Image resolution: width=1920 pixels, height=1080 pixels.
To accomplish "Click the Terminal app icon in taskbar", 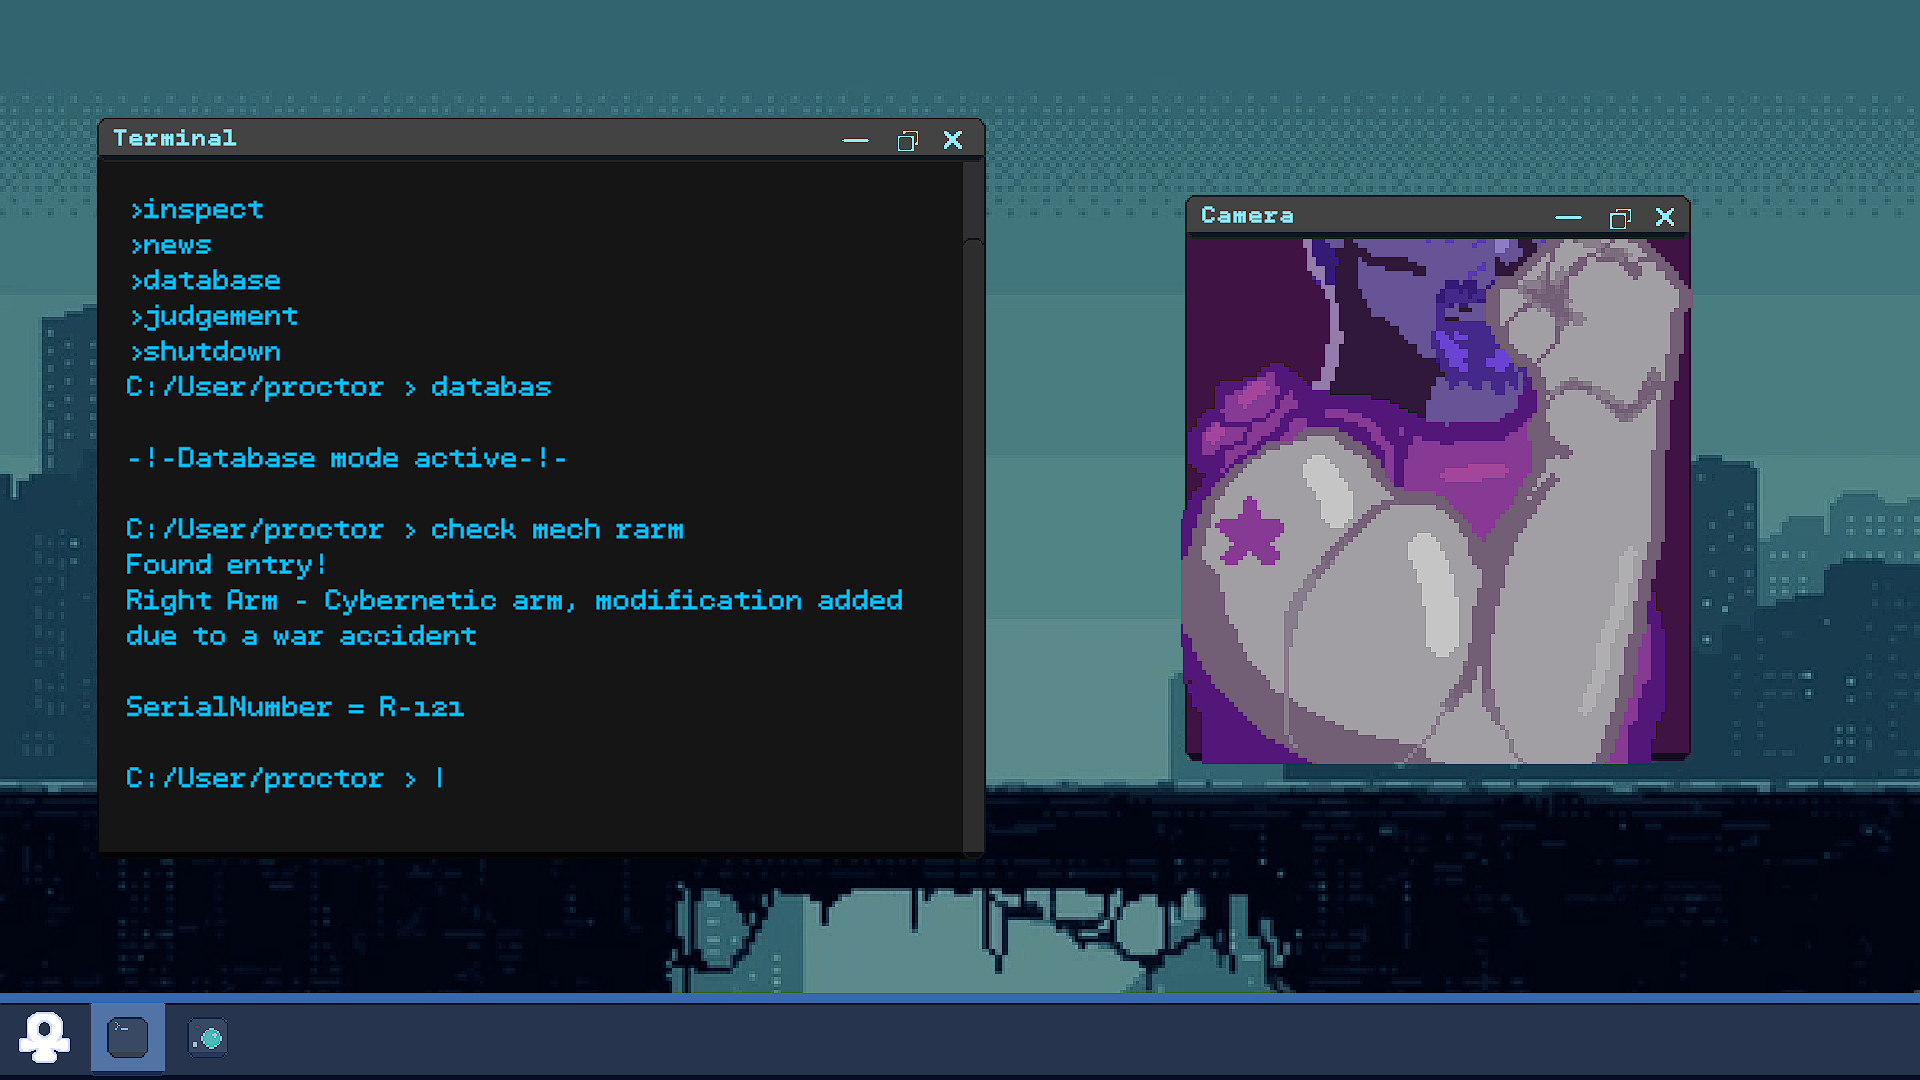I will (127, 1037).
